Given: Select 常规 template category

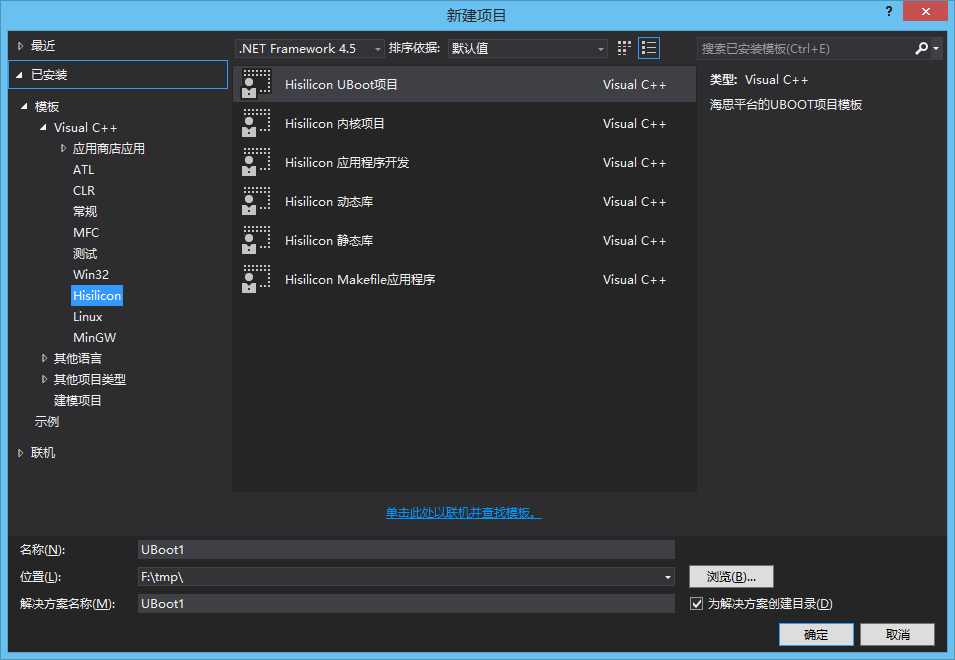Looking at the screenshot, I should pos(85,211).
